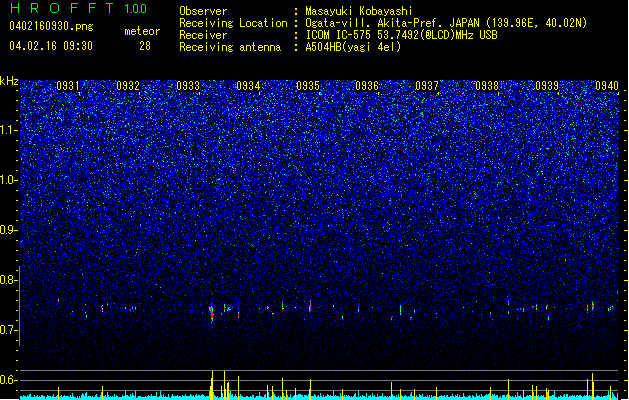Click the 0938 time marker
629x400 pixels.
coord(487,86)
